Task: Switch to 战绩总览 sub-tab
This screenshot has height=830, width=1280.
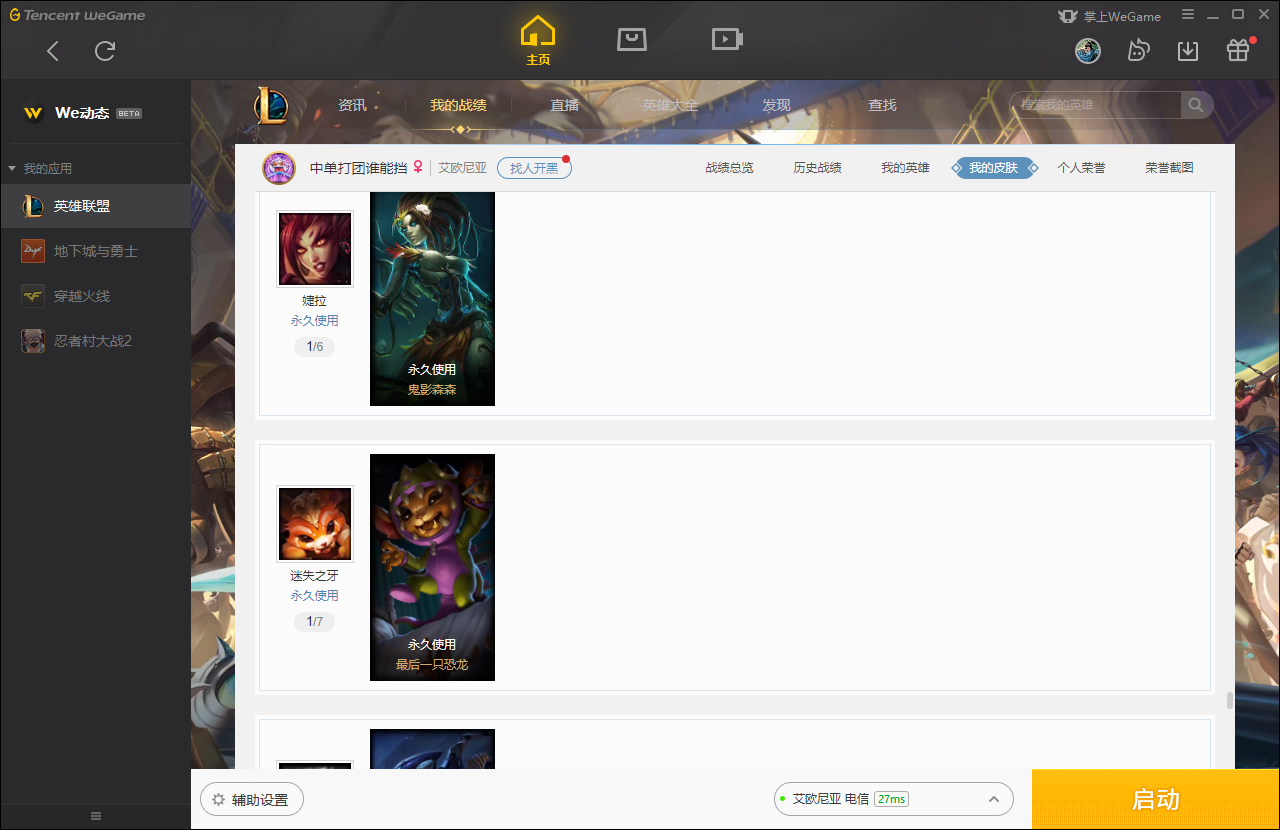Action: [x=729, y=168]
